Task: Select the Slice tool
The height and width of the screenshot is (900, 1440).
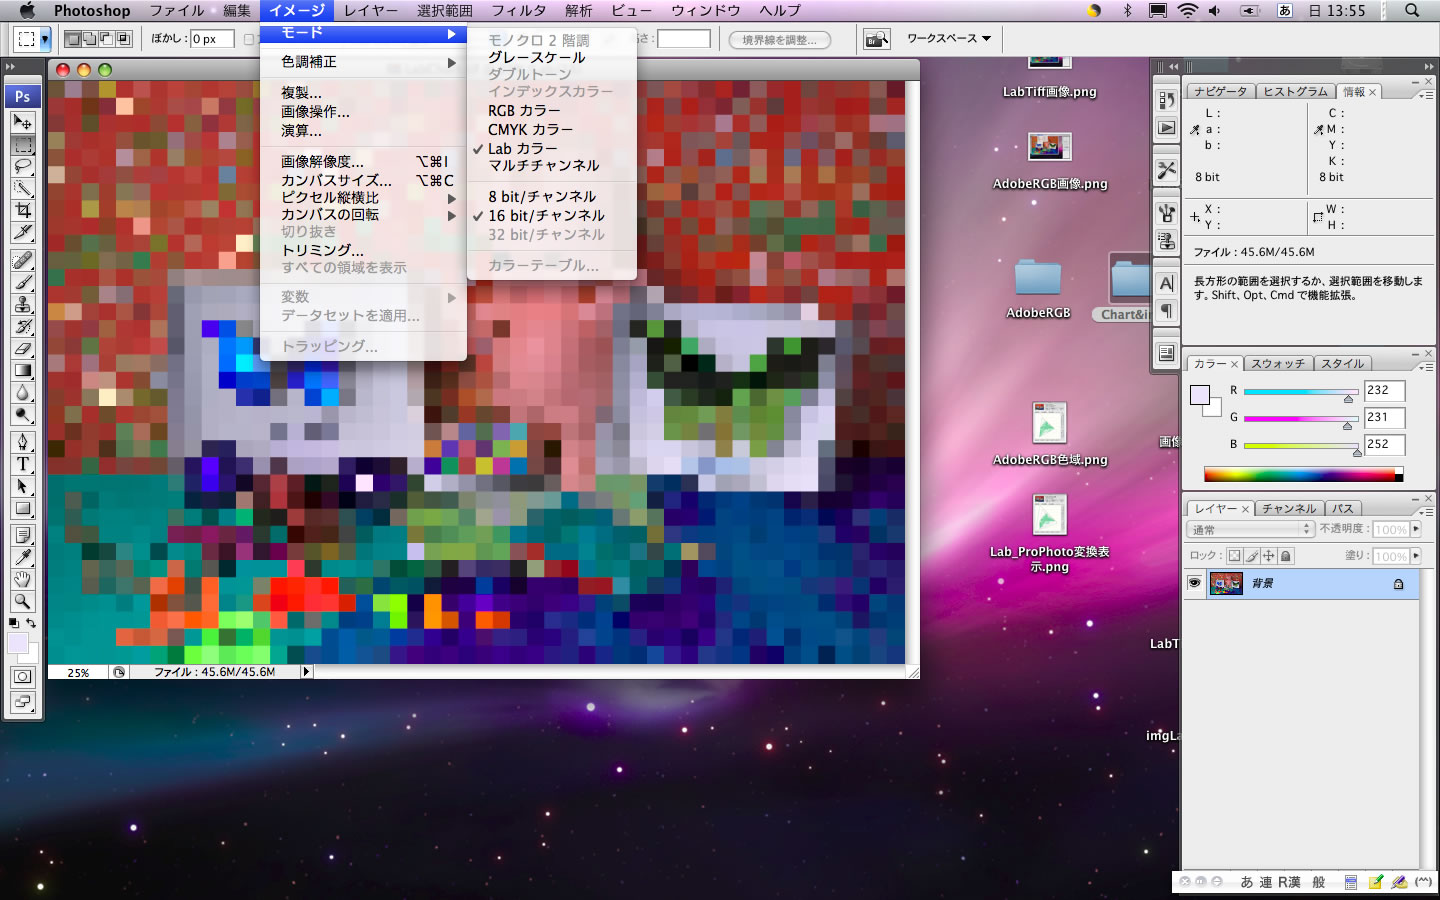Action: pyautogui.click(x=22, y=232)
